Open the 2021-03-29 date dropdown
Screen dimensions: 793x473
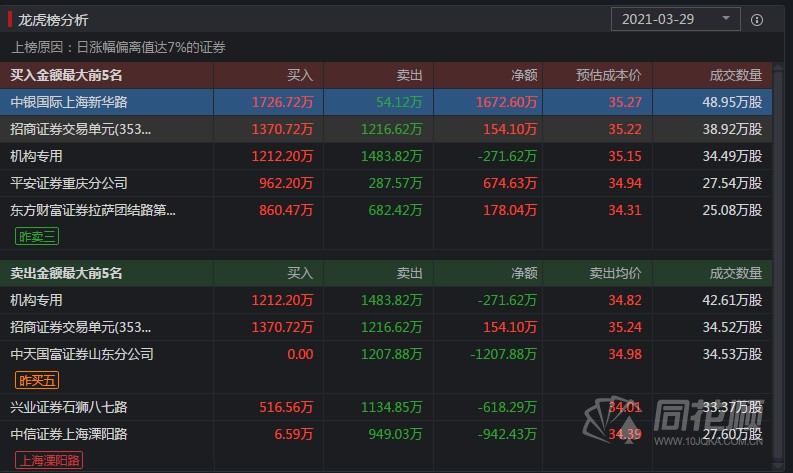point(676,19)
